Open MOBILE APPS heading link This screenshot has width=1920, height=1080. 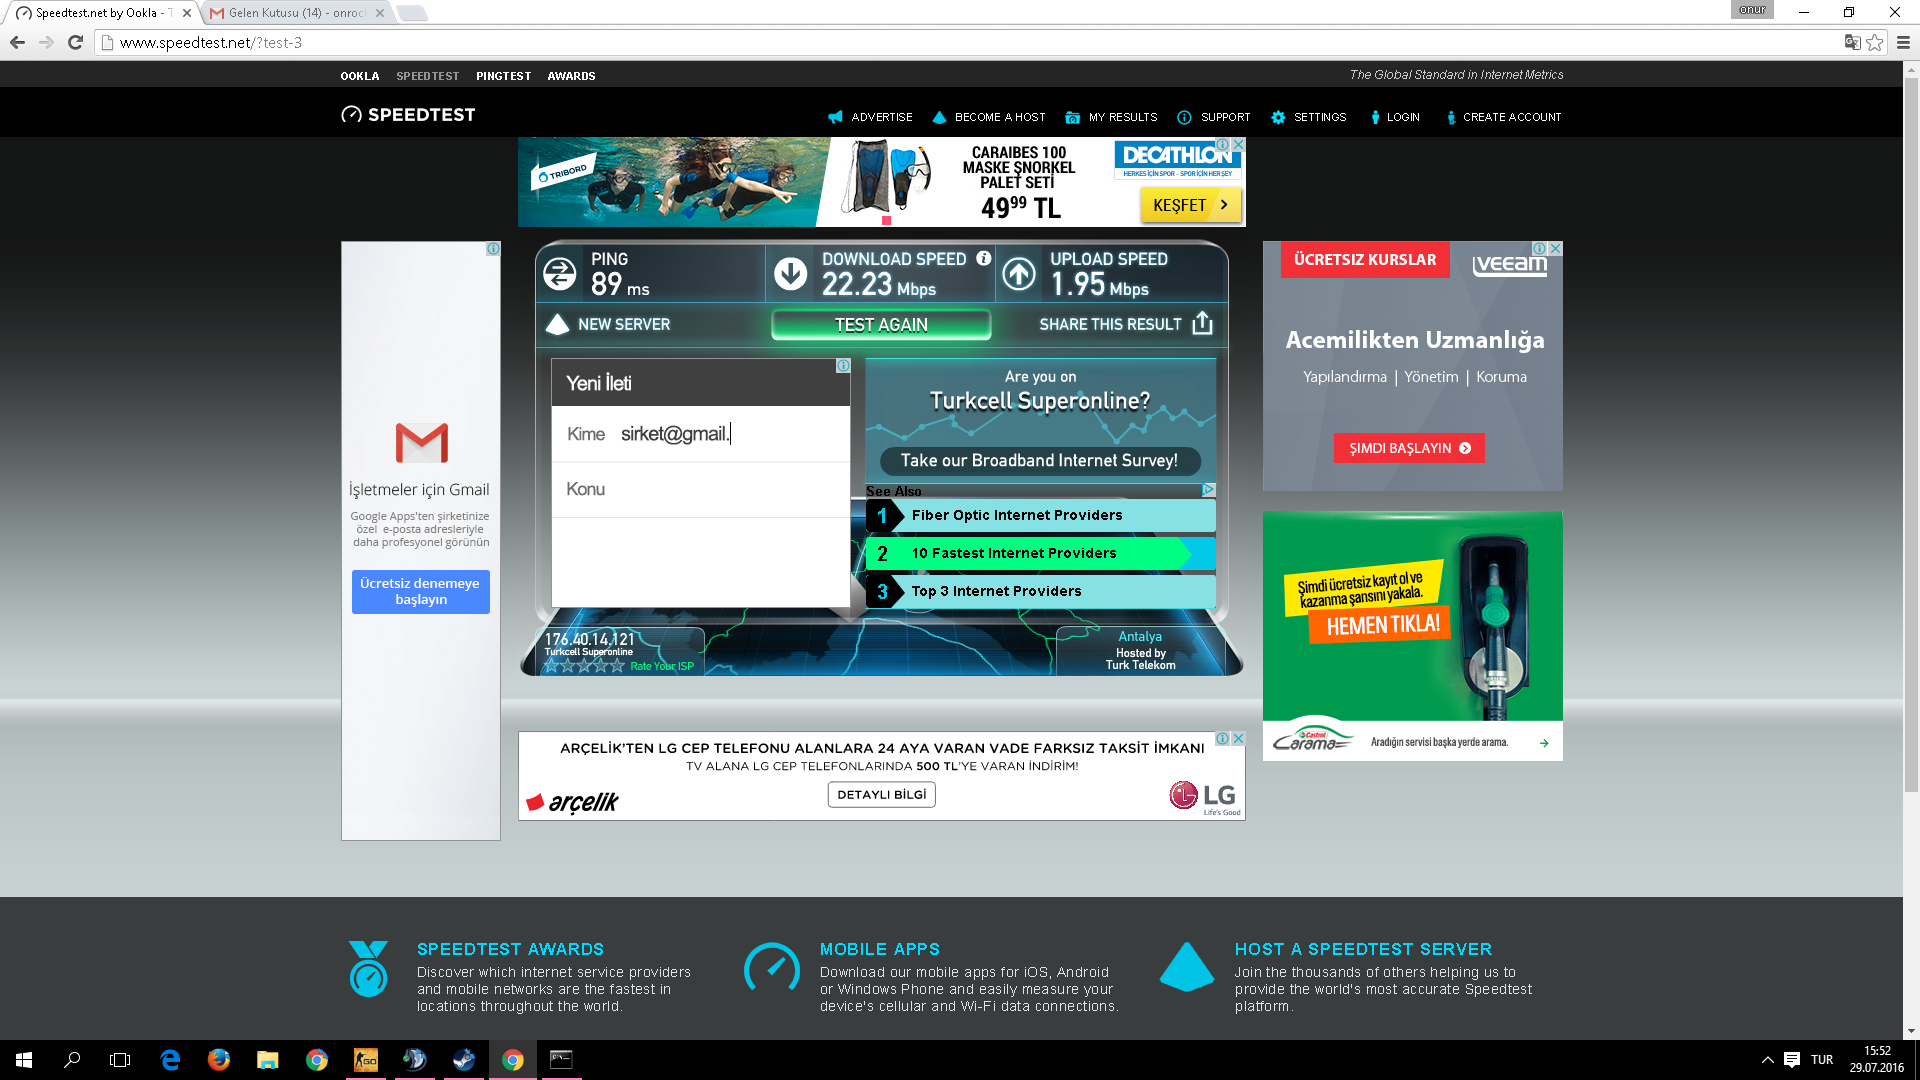(x=880, y=949)
